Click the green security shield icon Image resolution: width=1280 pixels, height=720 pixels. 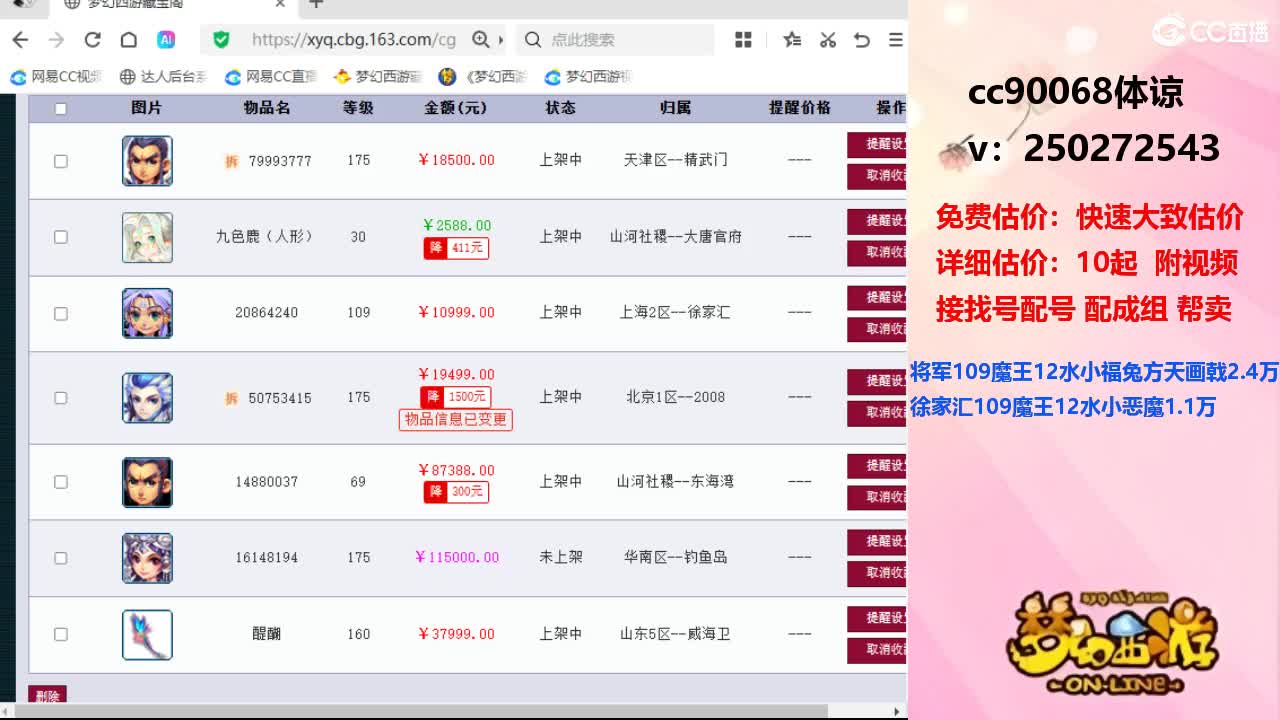click(x=221, y=40)
